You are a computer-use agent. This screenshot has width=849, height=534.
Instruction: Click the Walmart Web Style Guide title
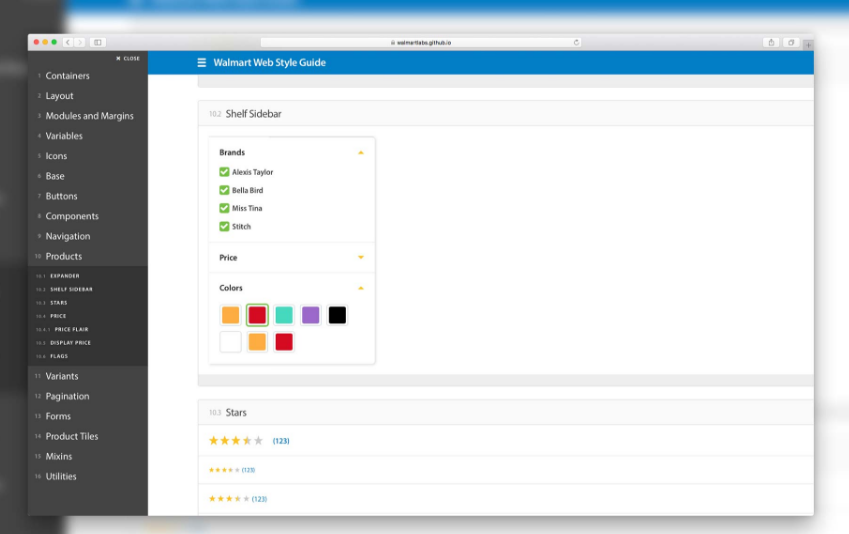coord(270,63)
